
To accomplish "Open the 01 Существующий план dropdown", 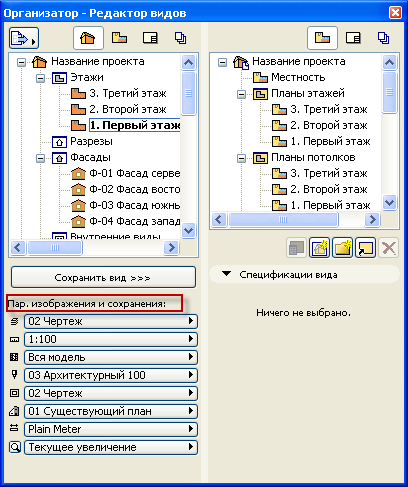I will tap(111, 411).
